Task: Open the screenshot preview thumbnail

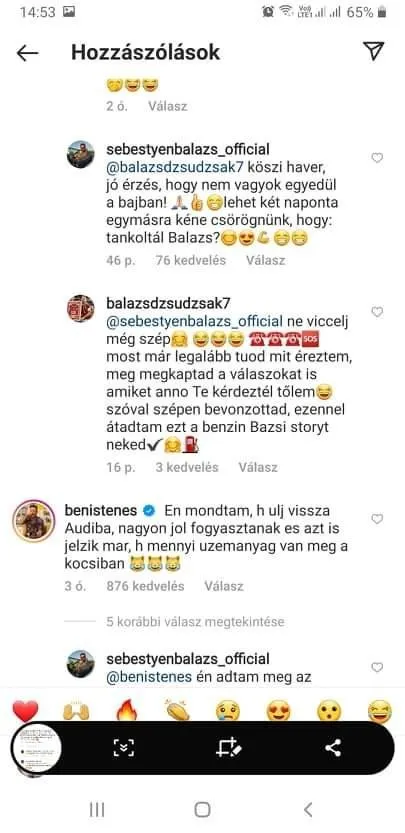Action: pyautogui.click(x=37, y=748)
